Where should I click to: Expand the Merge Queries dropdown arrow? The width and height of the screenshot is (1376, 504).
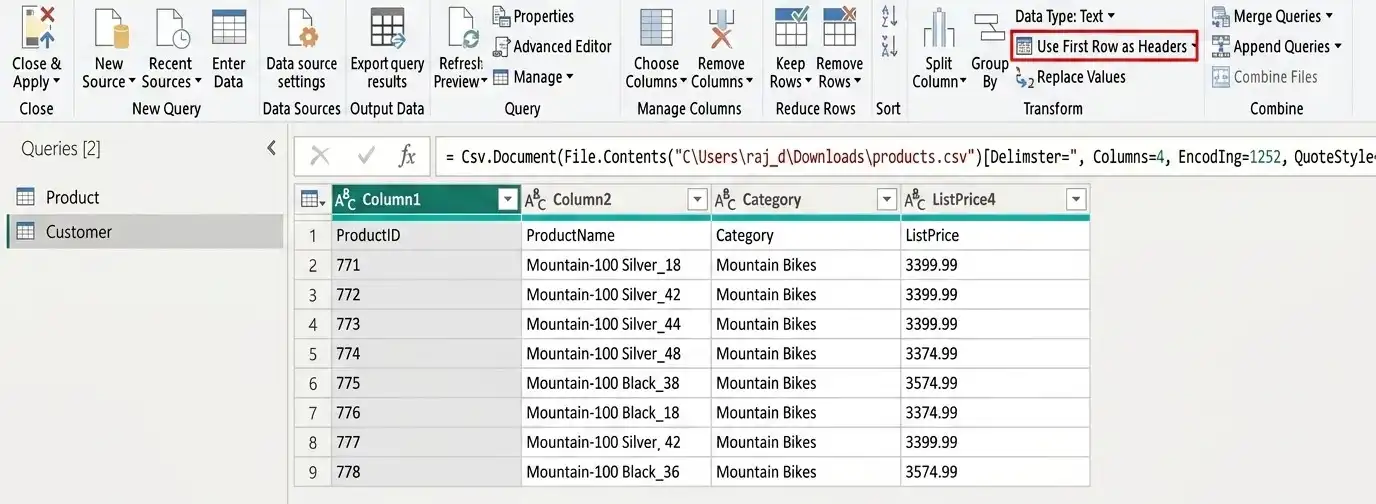(1329, 16)
